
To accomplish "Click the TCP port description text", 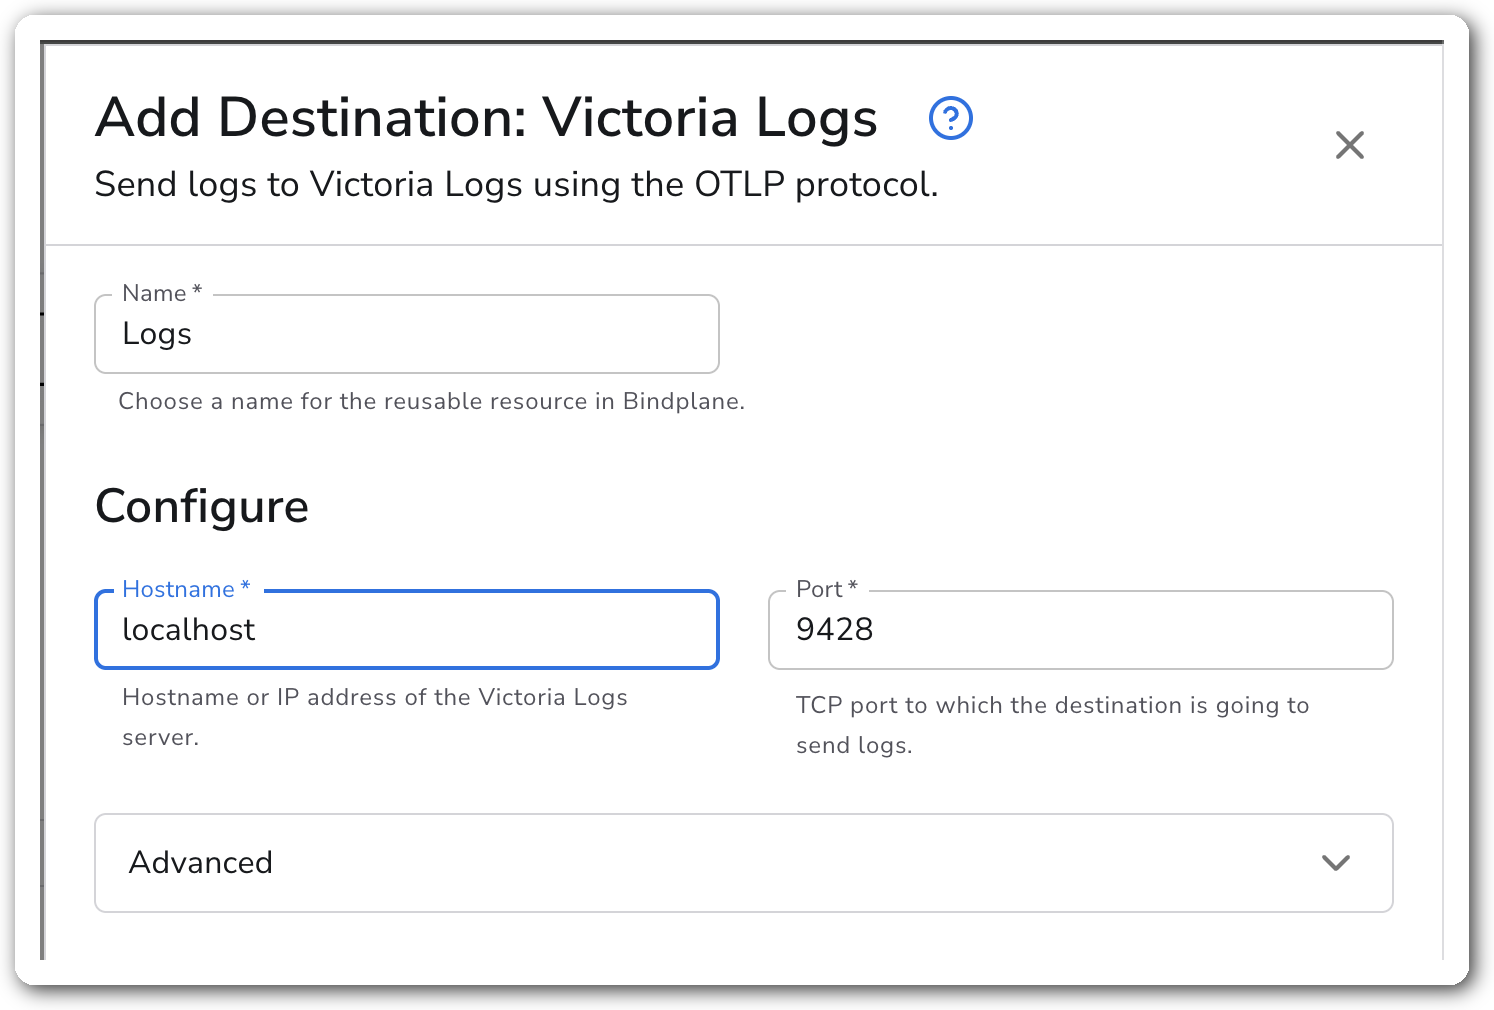I will pyautogui.click(x=1052, y=706).
